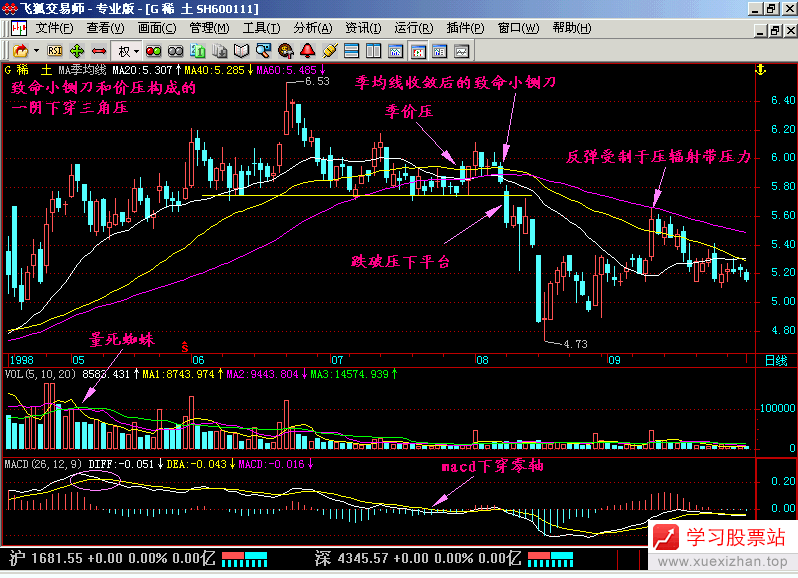Click the 06 month marker on time axis
Image resolution: width=798 pixels, height=578 pixels.
pyautogui.click(x=198, y=360)
